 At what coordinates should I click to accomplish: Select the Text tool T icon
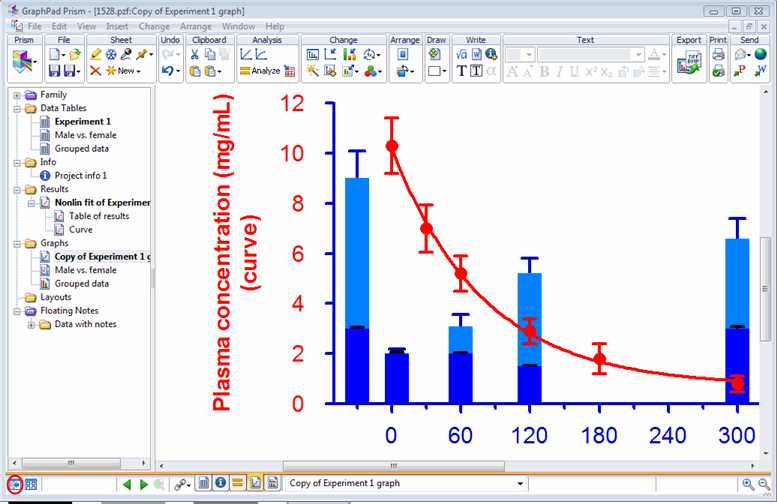pyautogui.click(x=461, y=71)
